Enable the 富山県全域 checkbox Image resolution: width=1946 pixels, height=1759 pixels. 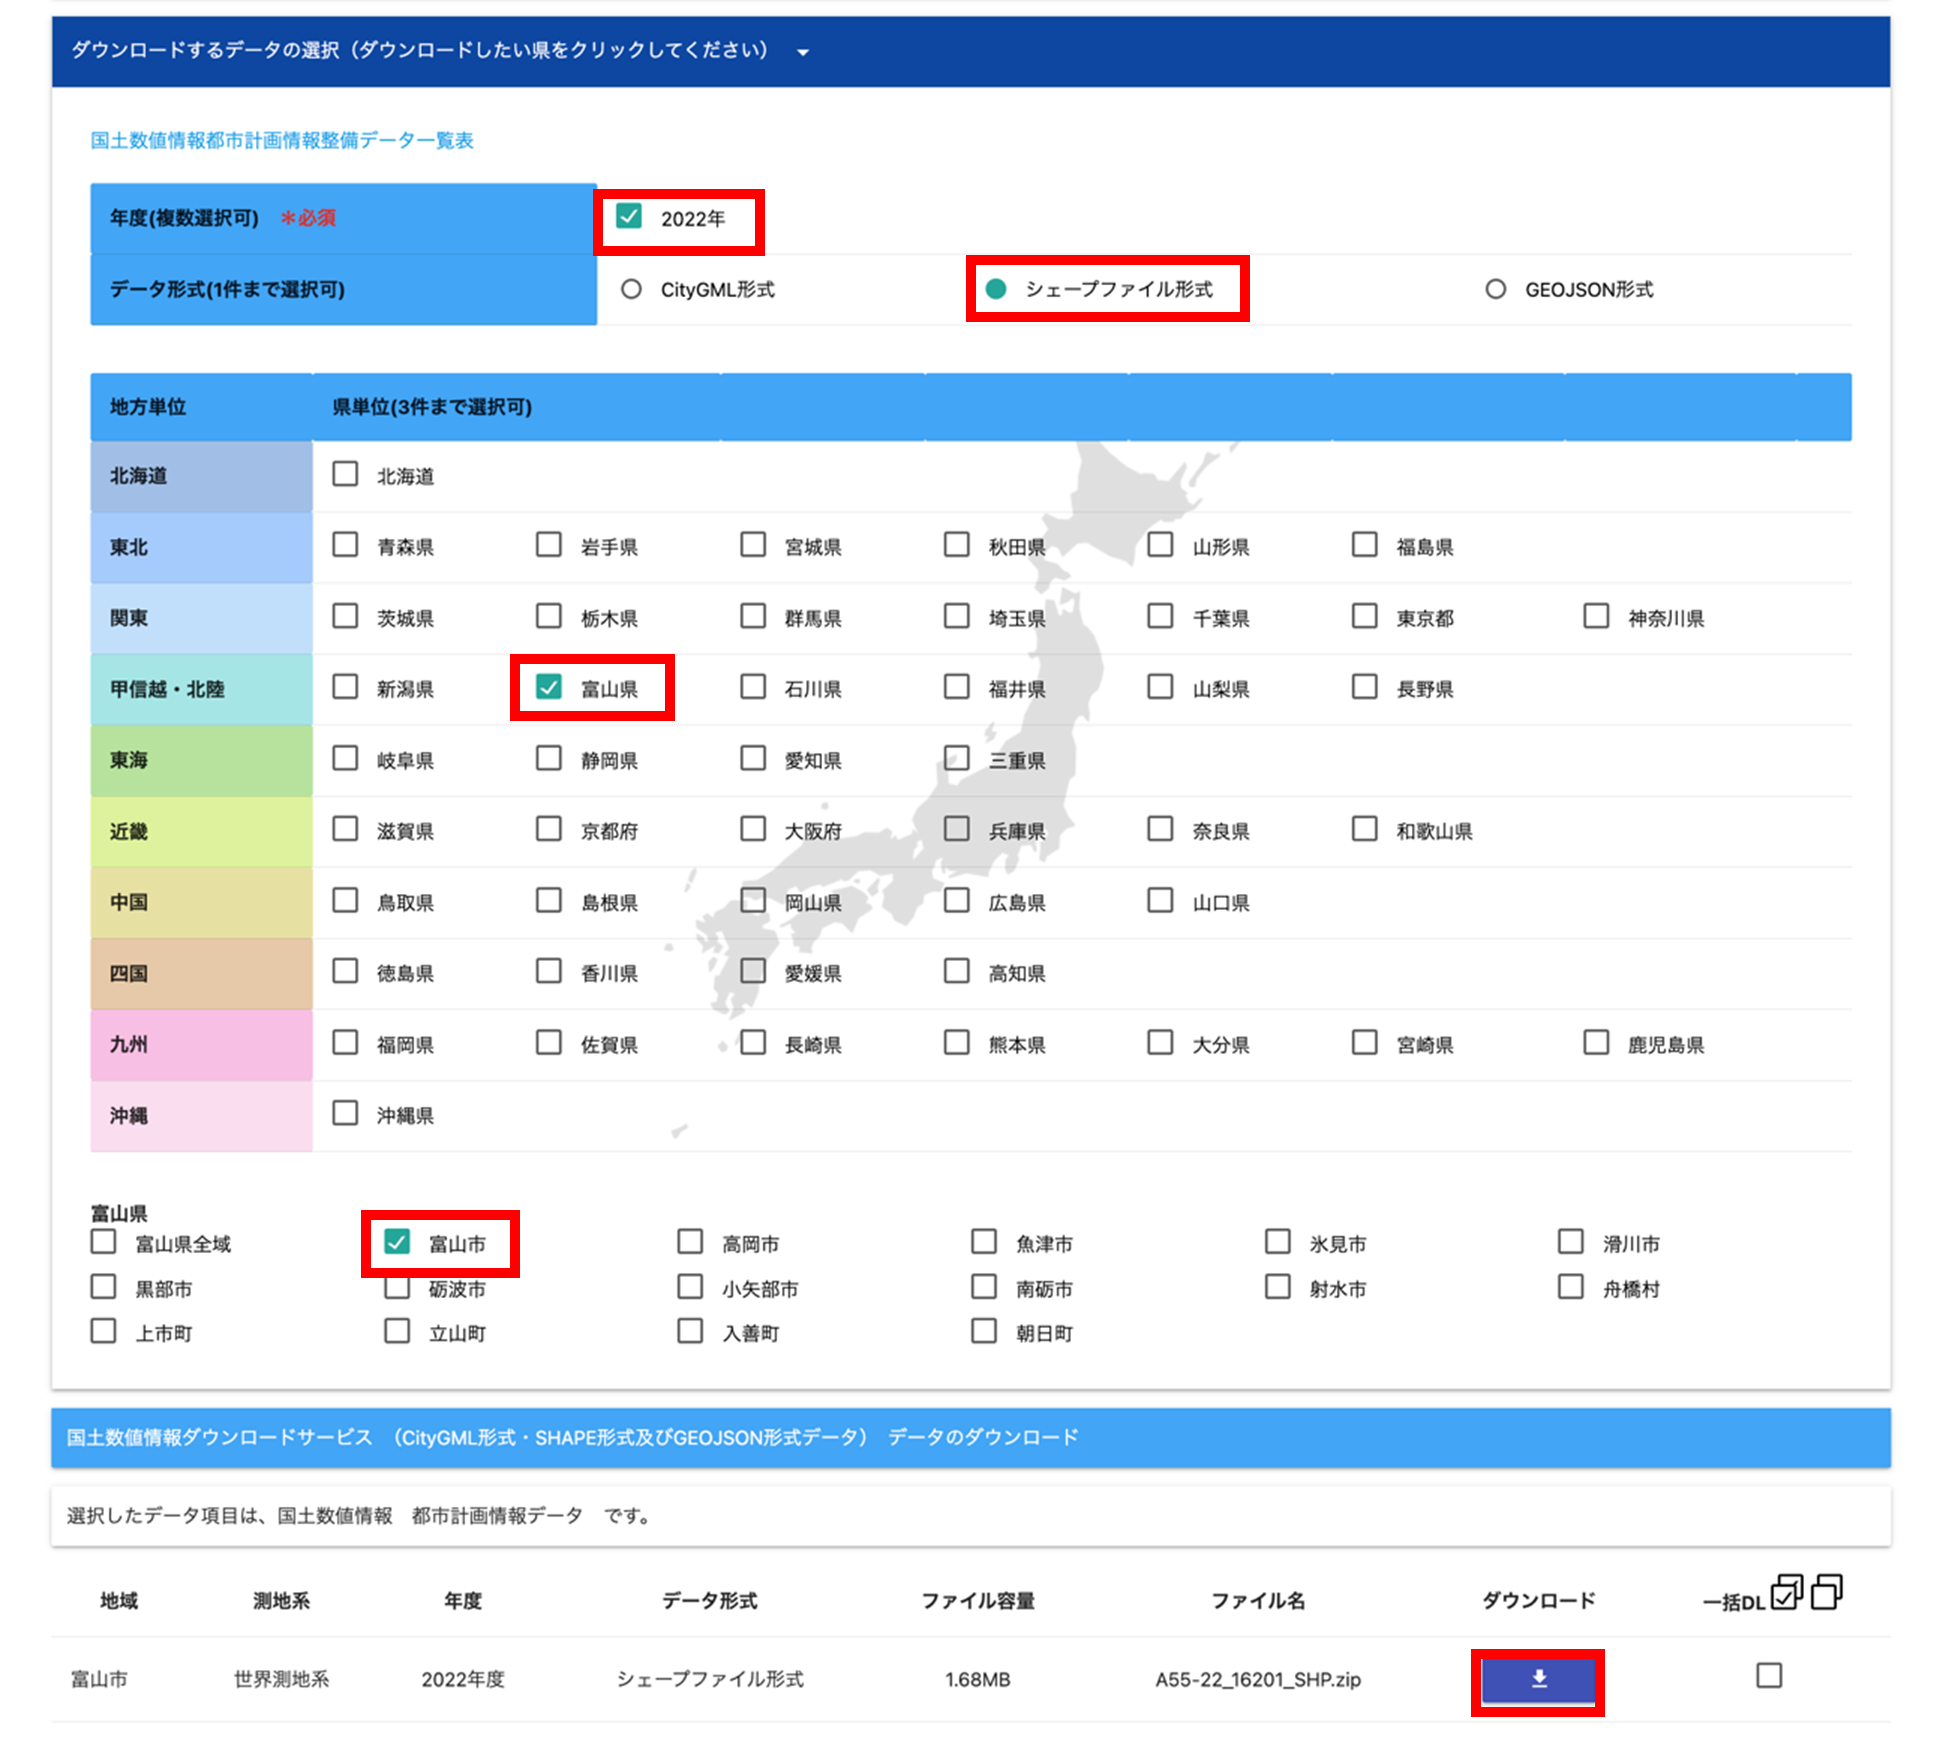pyautogui.click(x=104, y=1242)
